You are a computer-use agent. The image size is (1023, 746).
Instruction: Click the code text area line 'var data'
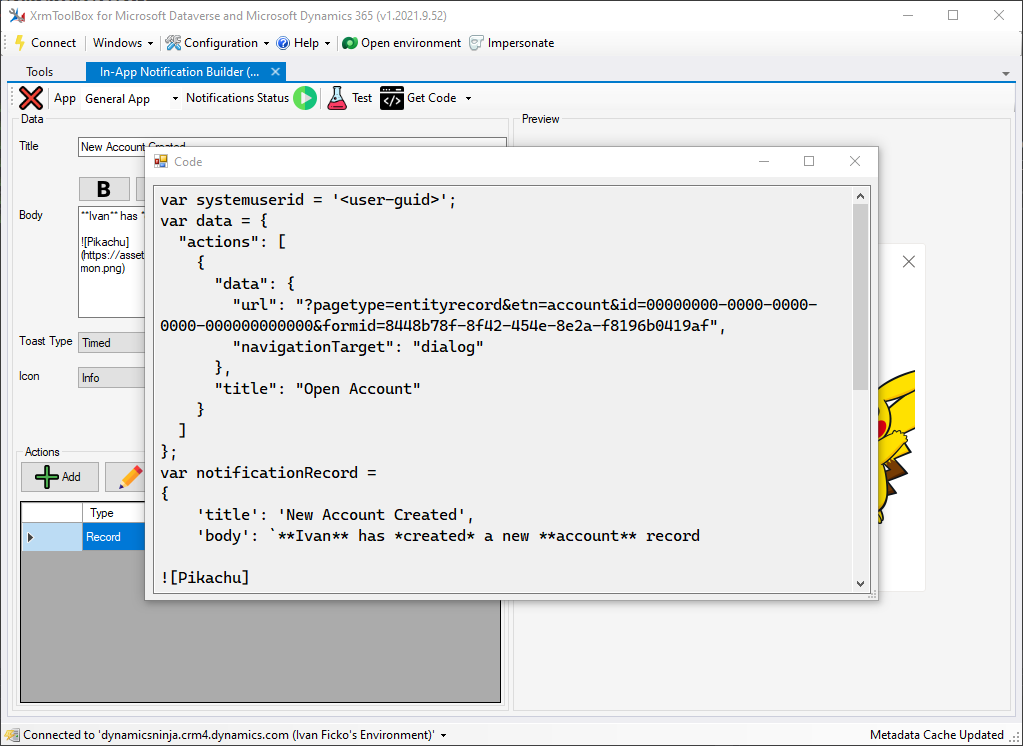click(214, 221)
